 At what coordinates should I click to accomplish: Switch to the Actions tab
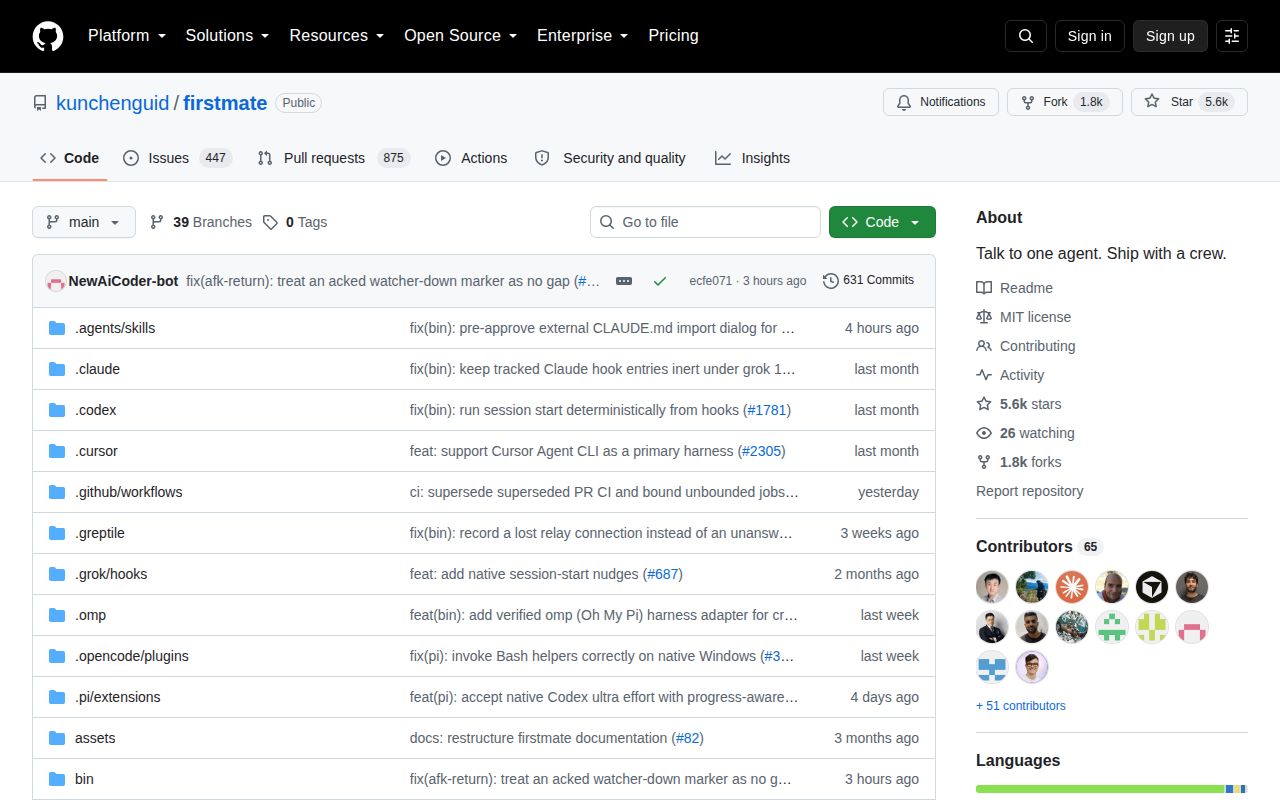(x=471, y=158)
